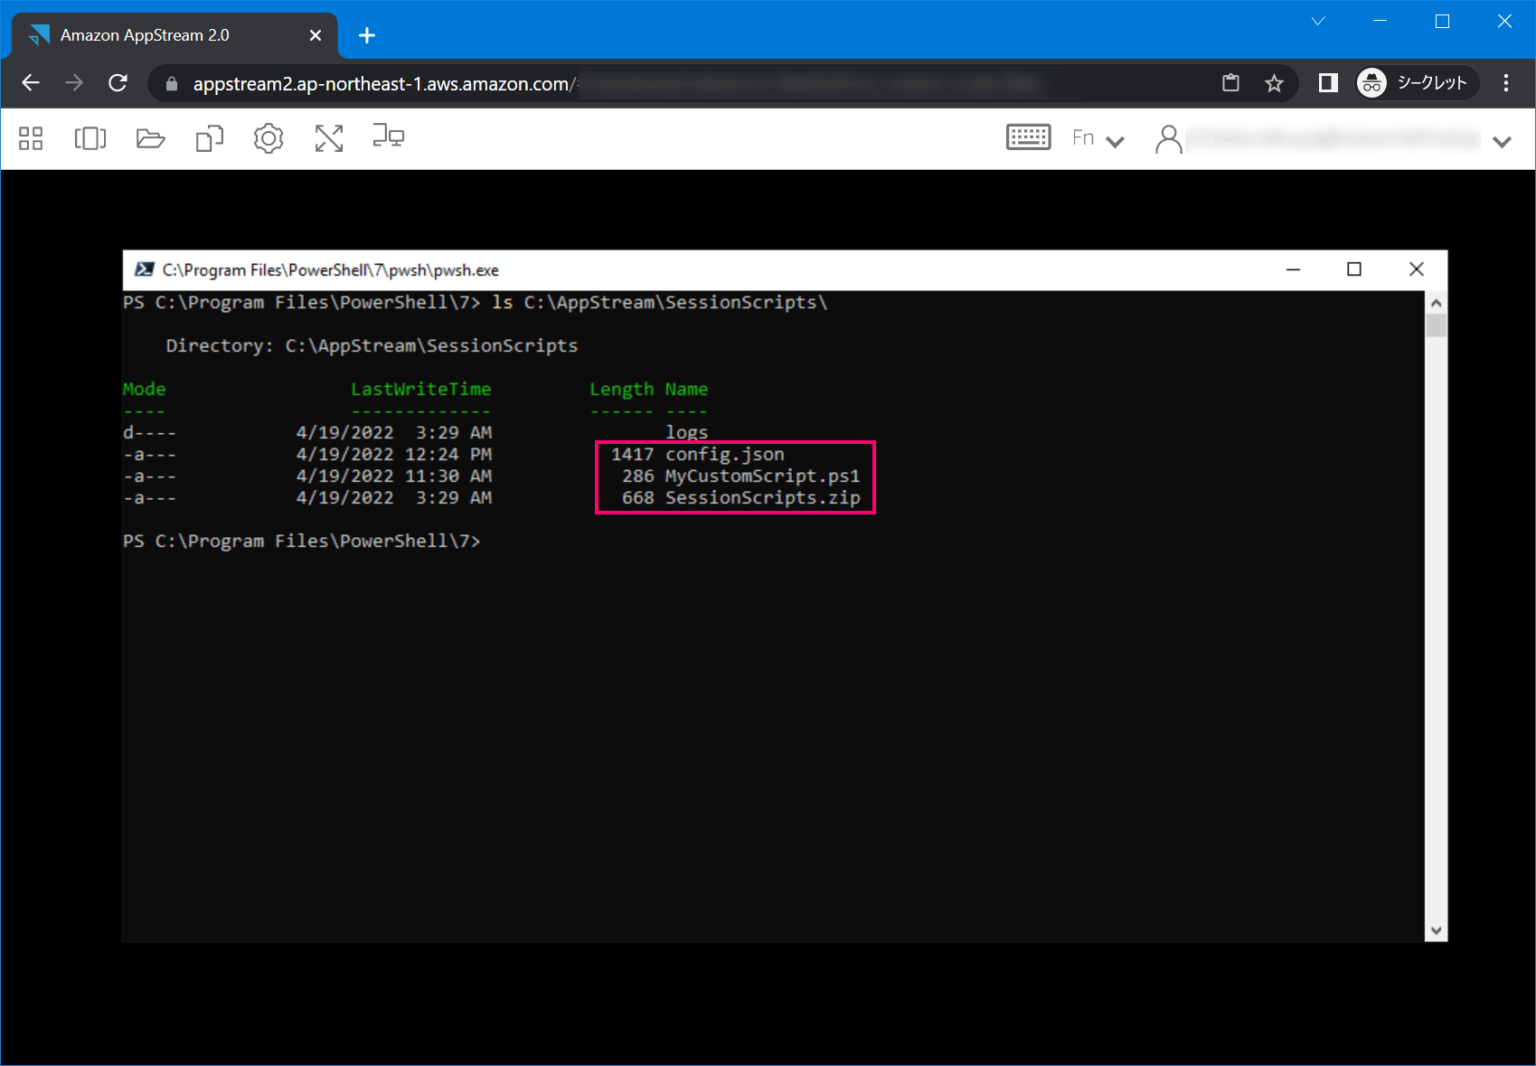This screenshot has height=1066, width=1536.
Task: Click the pwsh.exe title bar path text
Action: pyautogui.click(x=330, y=270)
